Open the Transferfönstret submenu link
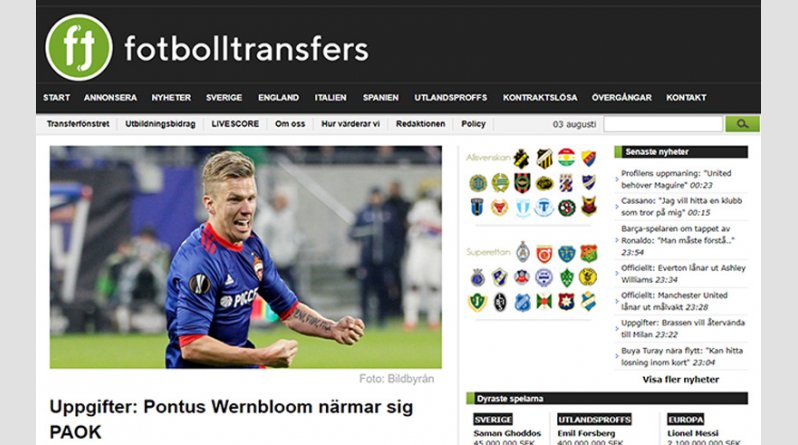Viewport: 798px width, 445px height. (x=78, y=124)
